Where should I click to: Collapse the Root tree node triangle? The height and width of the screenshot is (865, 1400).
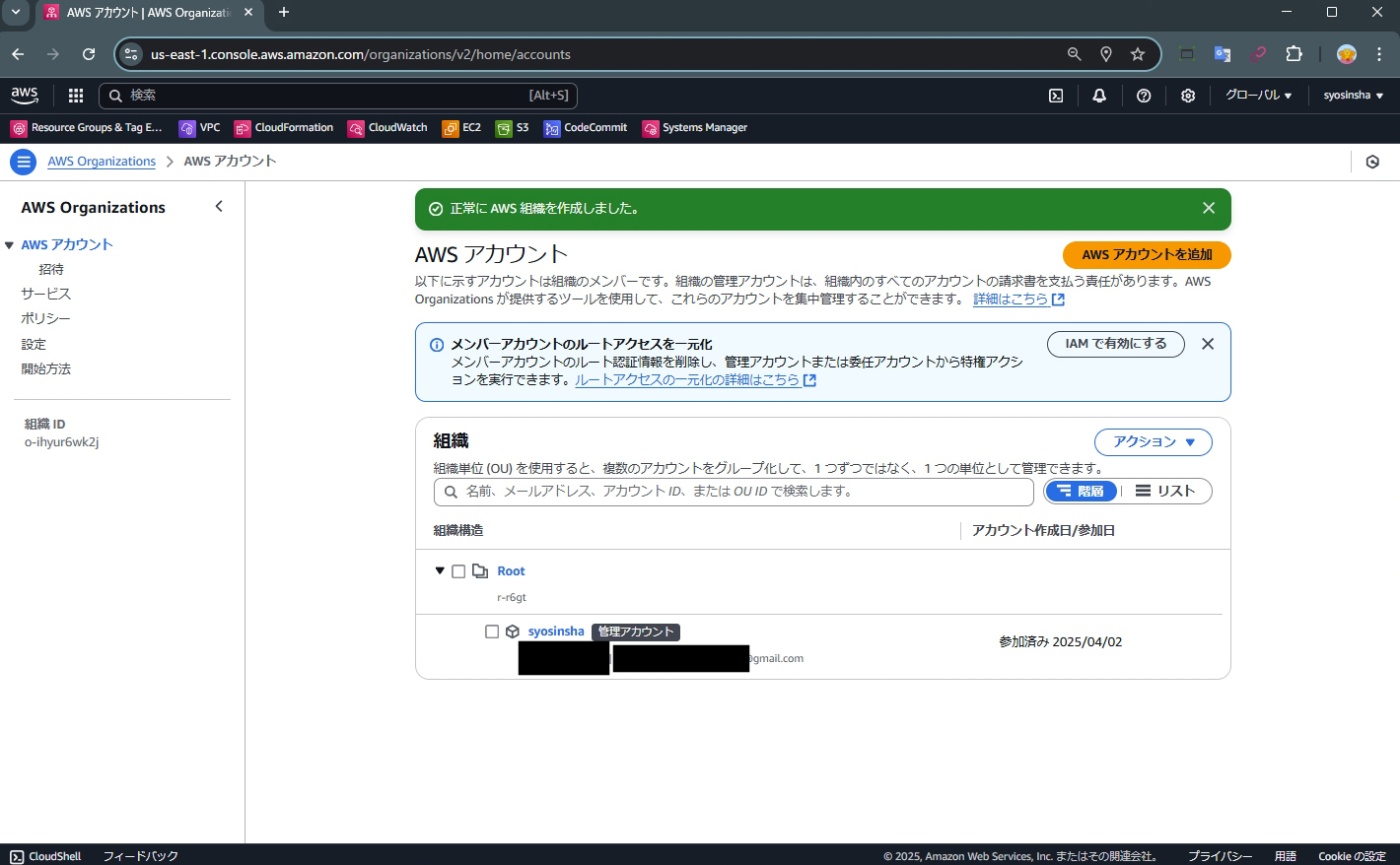point(439,571)
